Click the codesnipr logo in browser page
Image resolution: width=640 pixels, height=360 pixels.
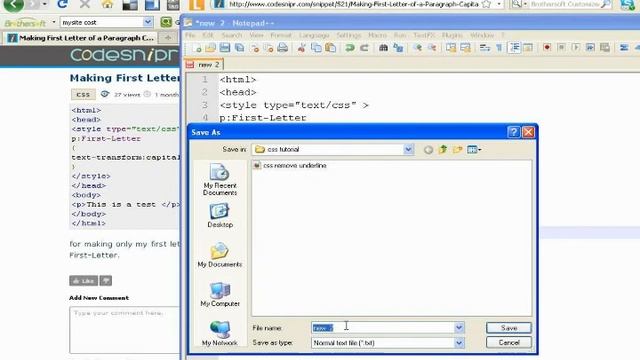pos(124,55)
